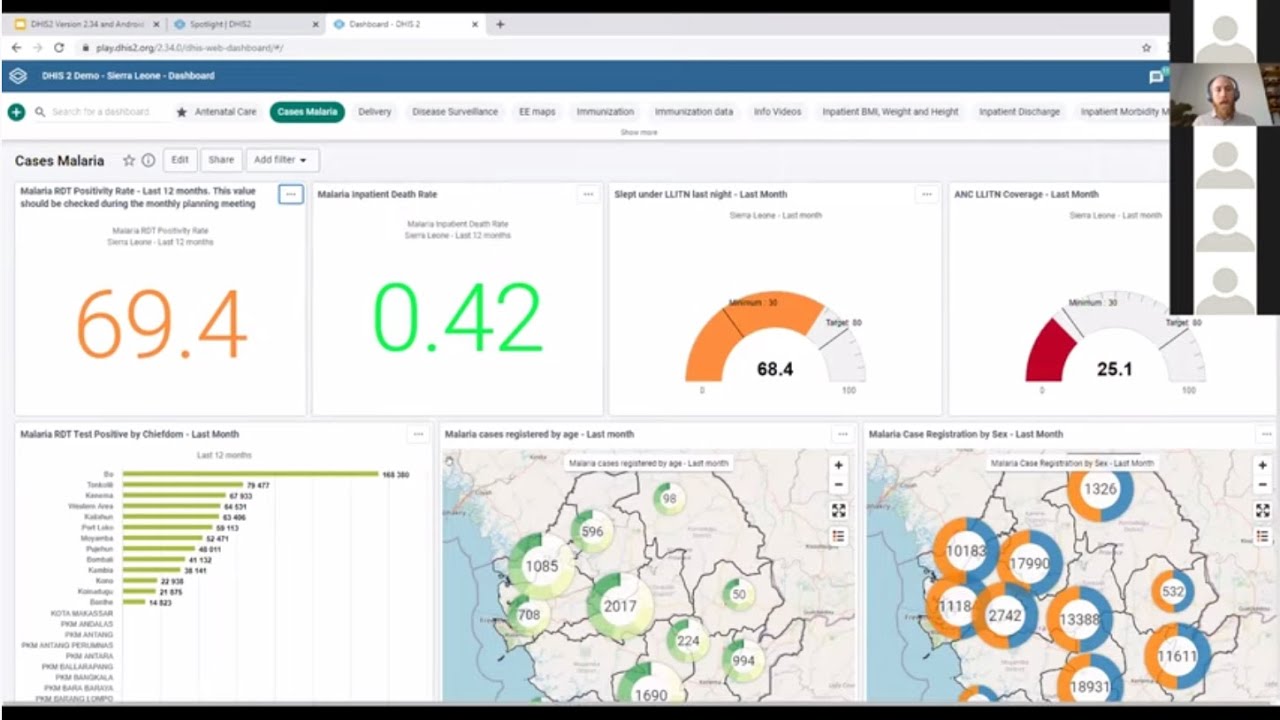Screen dimensions: 1280x720
Task: Click the dashboard search magnifier icon
Action: (x=40, y=112)
